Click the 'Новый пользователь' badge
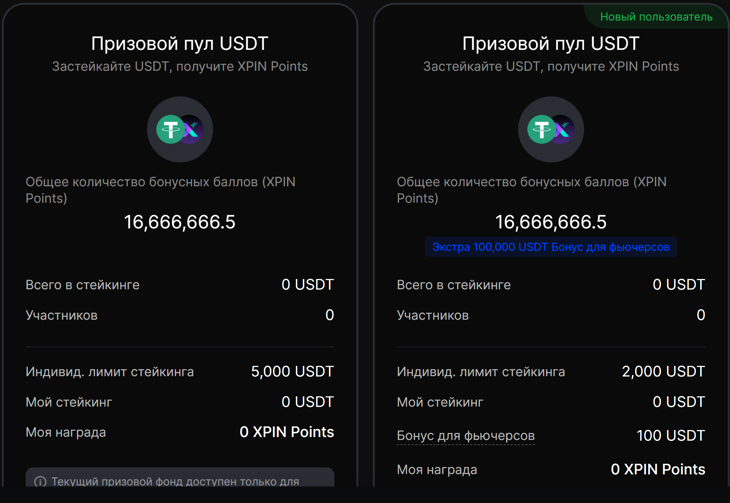The image size is (730, 503). 656,17
